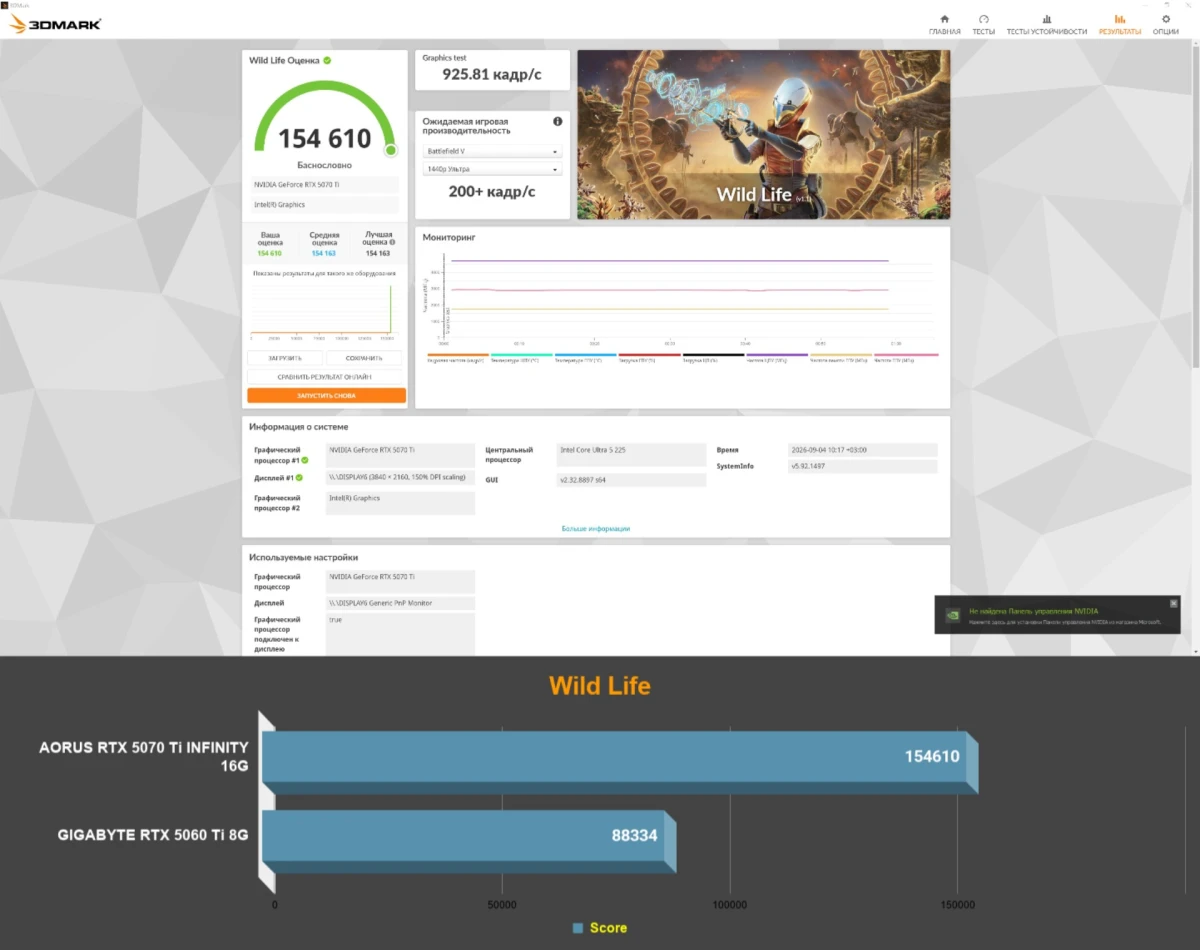
Task: Click the Дисплей #1 resolution value
Action: tap(400, 478)
